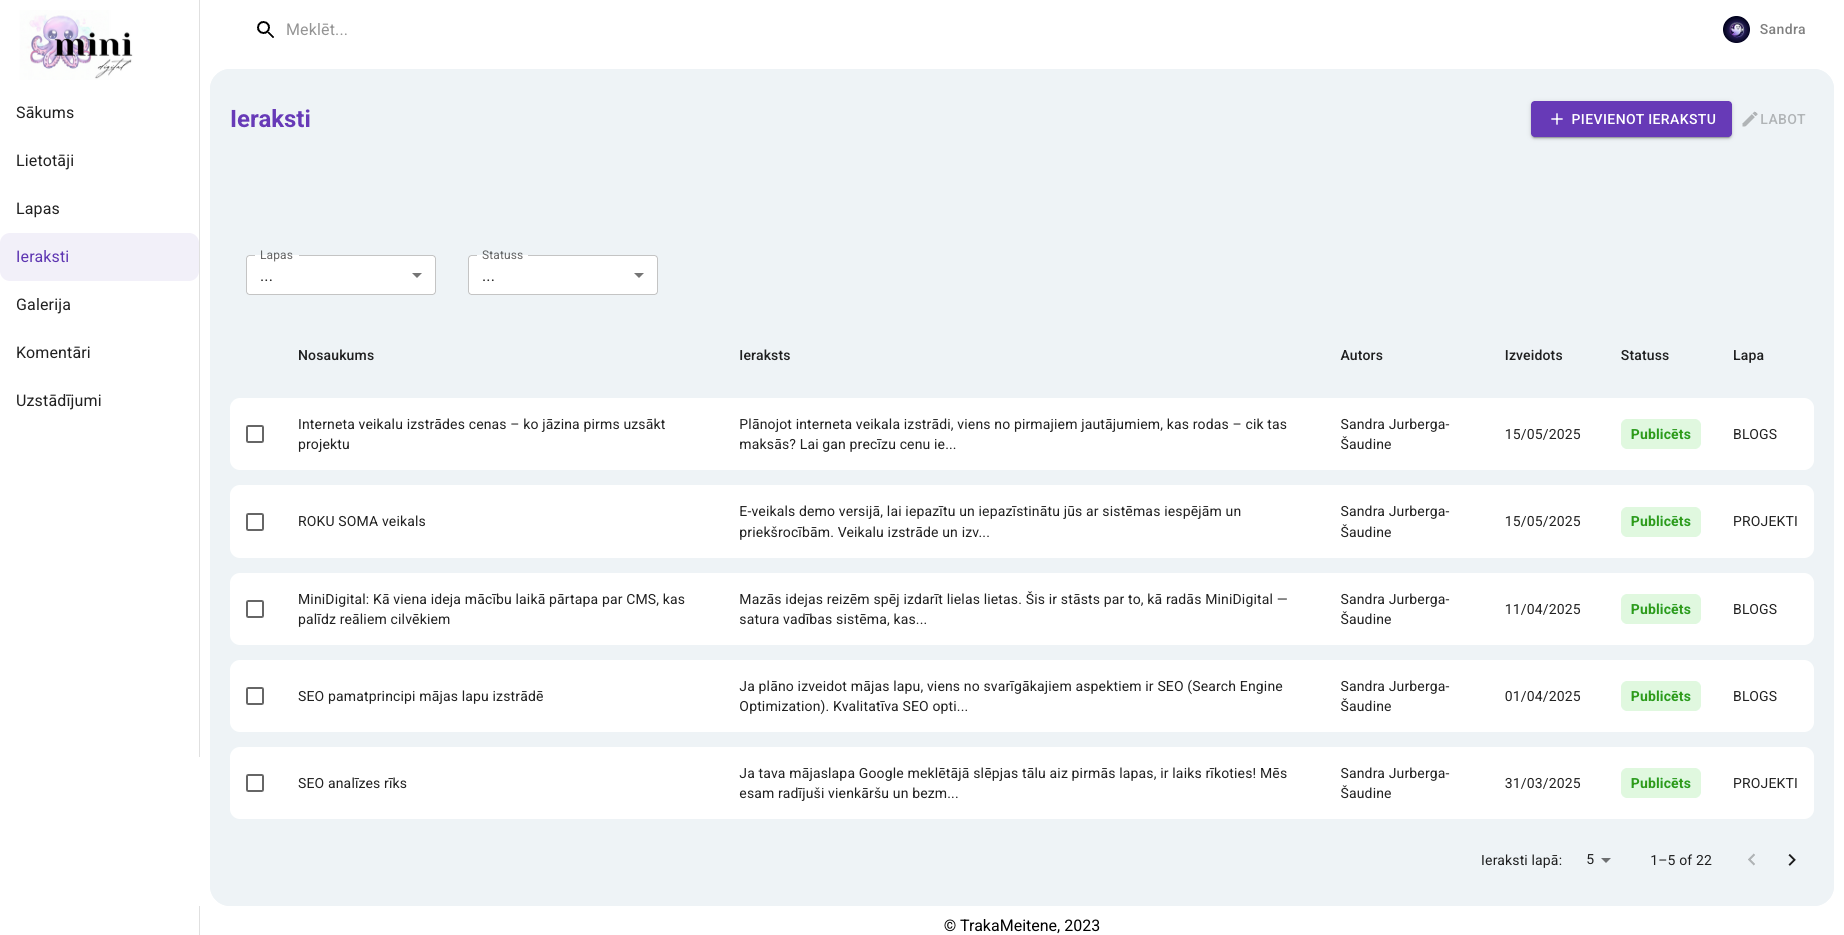Open Sandra's user avatar menu
This screenshot has height=935, width=1844.
(1735, 30)
